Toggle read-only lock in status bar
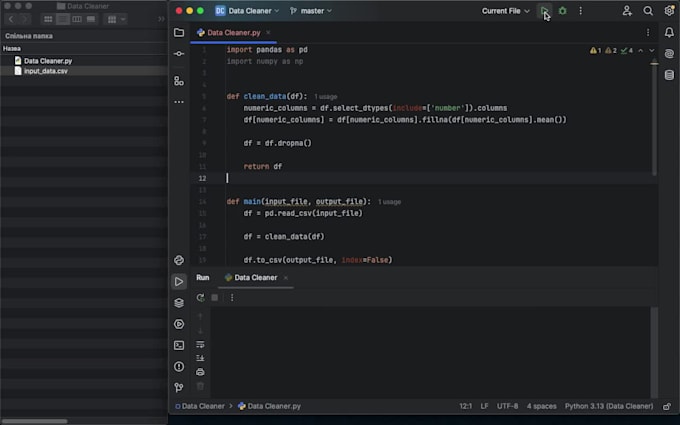This screenshot has width=680, height=425. [x=667, y=406]
